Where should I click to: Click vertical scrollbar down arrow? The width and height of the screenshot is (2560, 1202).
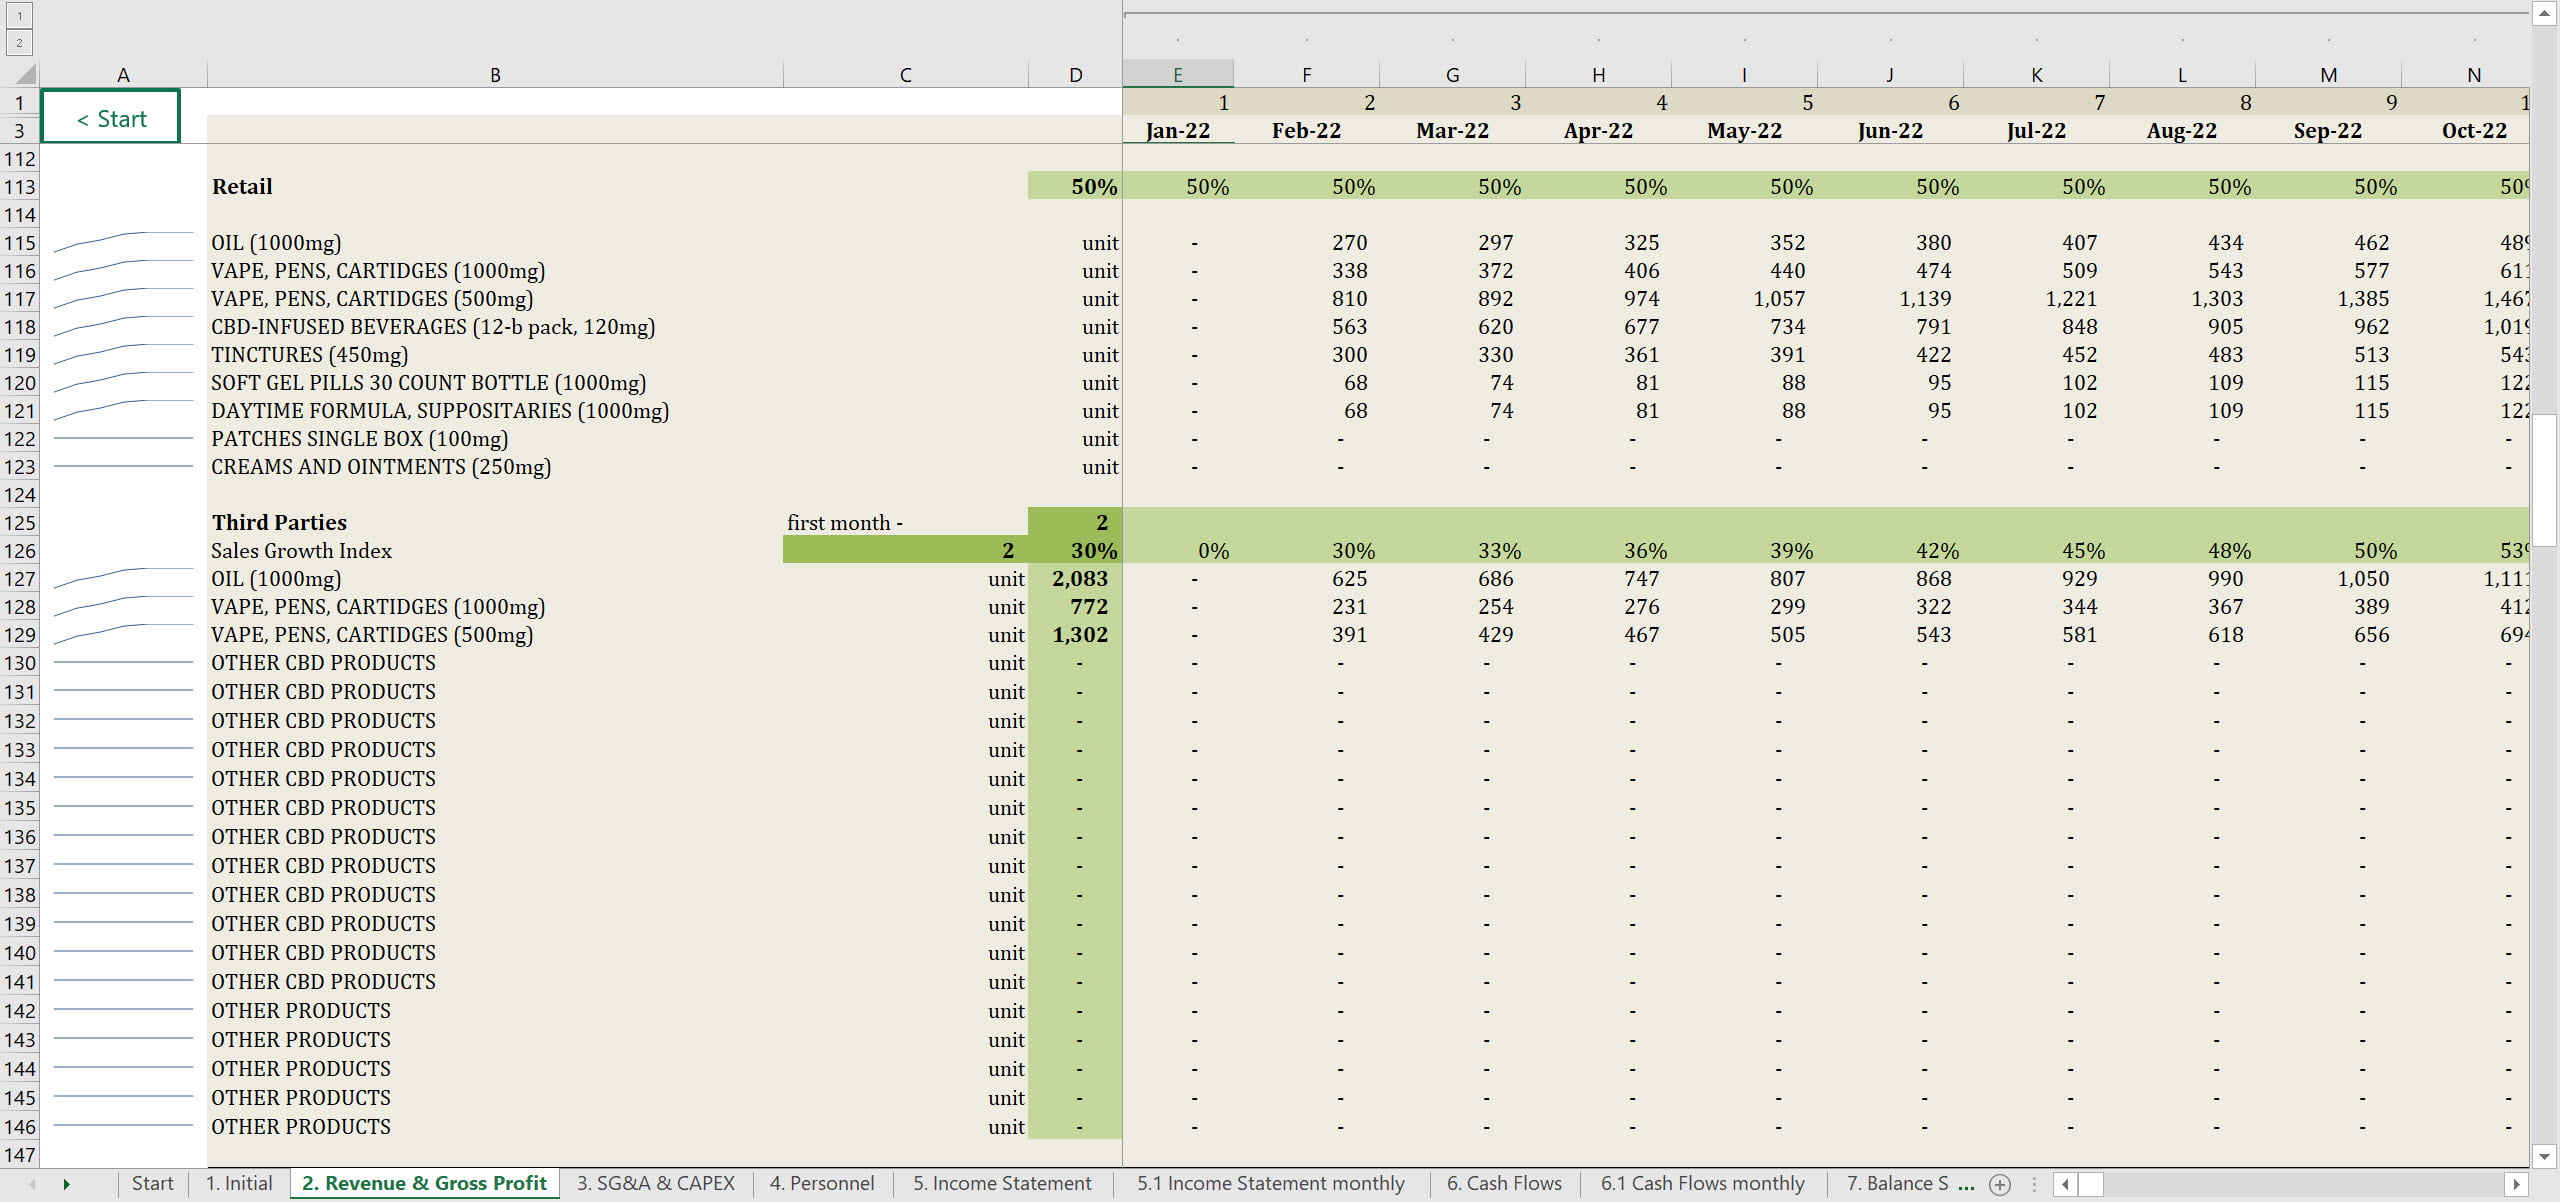[x=2544, y=1156]
